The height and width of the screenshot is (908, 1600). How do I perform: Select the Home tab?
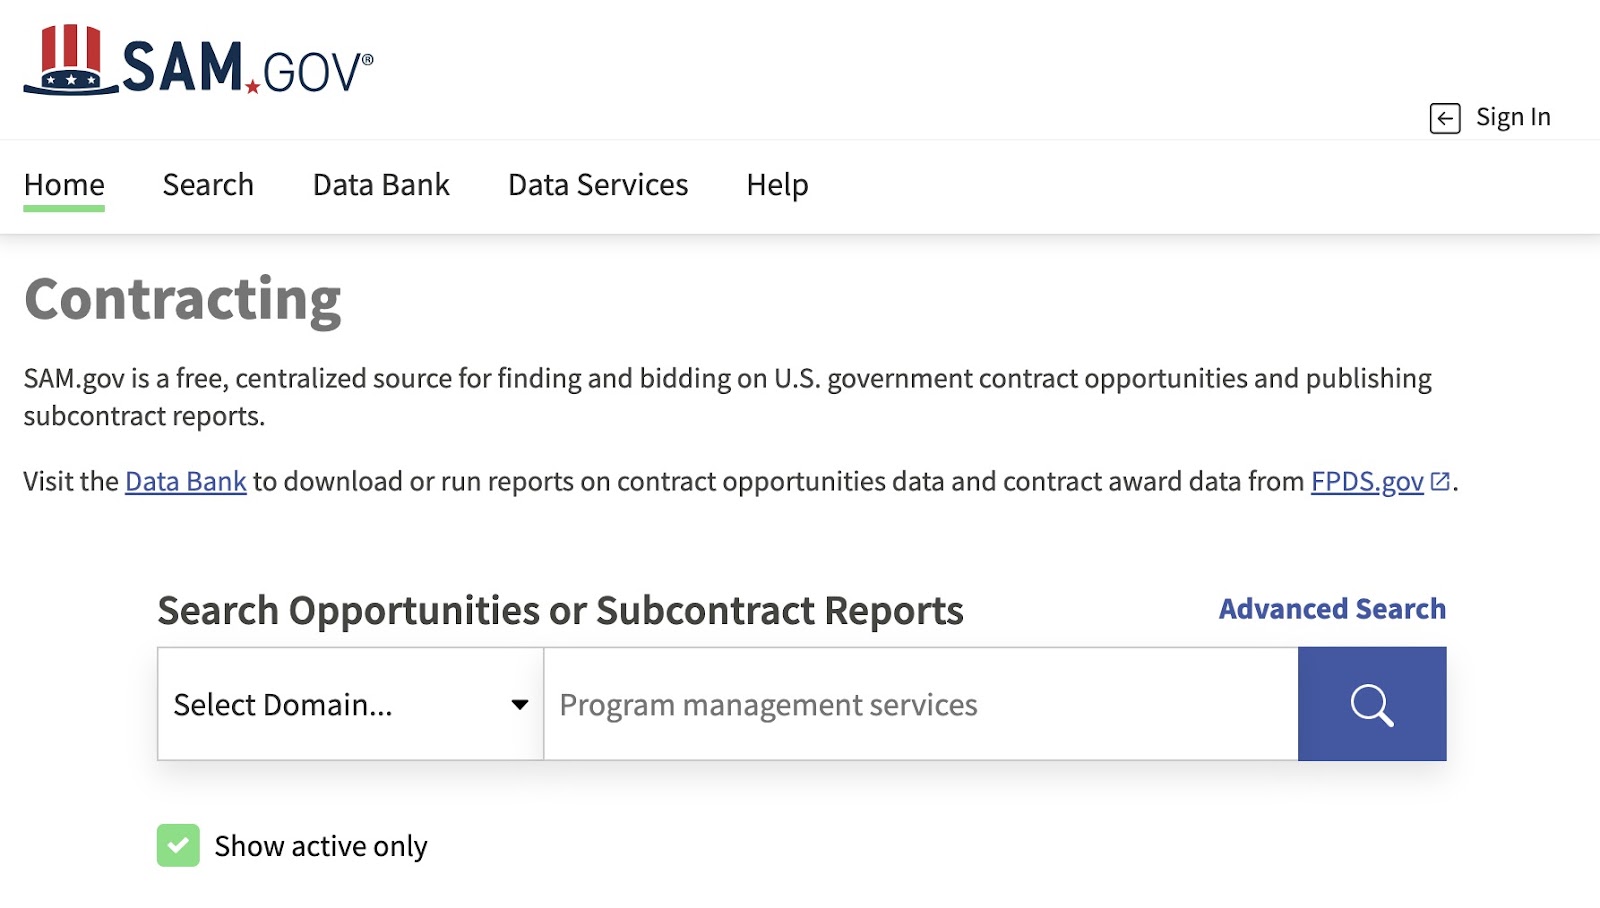(x=63, y=185)
